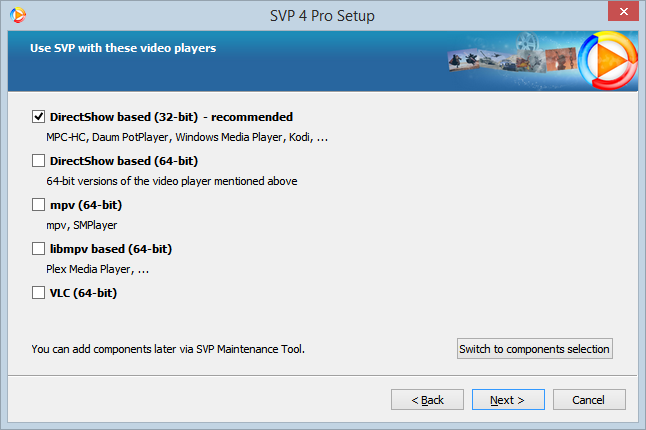Select the libmpv based (64-bit) checkbox
The width and height of the screenshot is (646, 430).
pyautogui.click(x=39, y=249)
